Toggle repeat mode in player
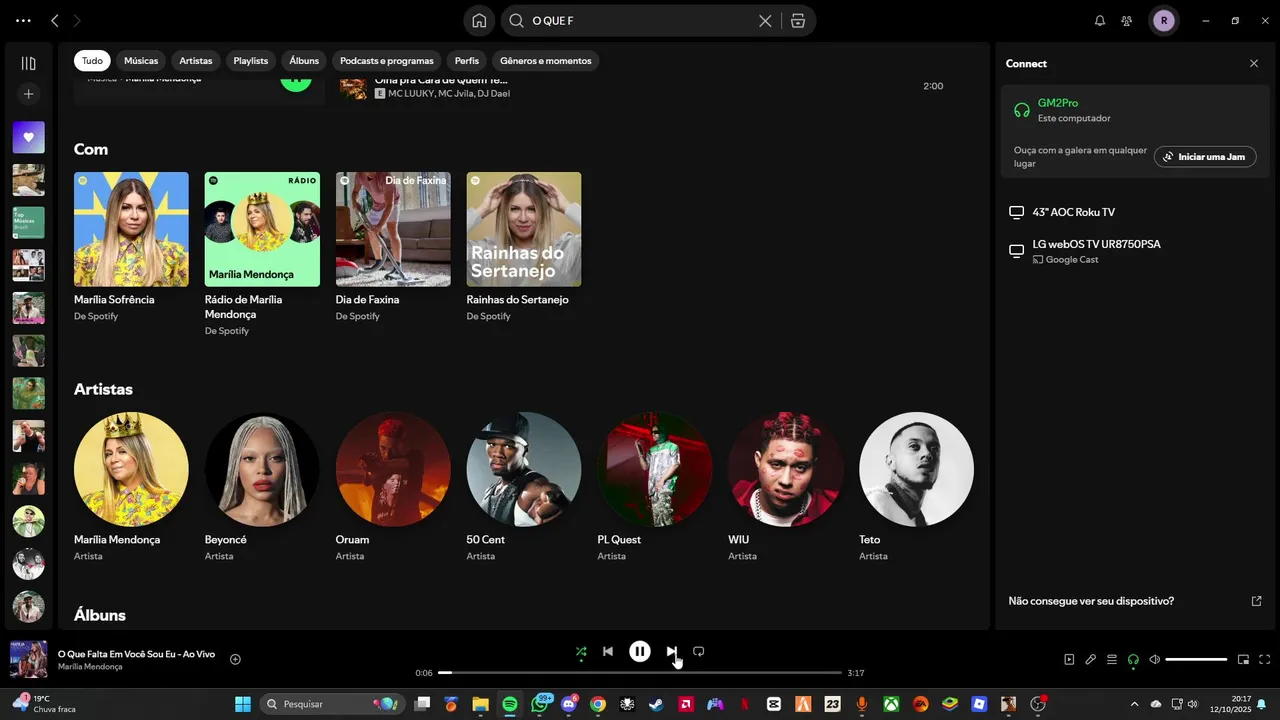The height and width of the screenshot is (720, 1280). pyautogui.click(x=699, y=652)
